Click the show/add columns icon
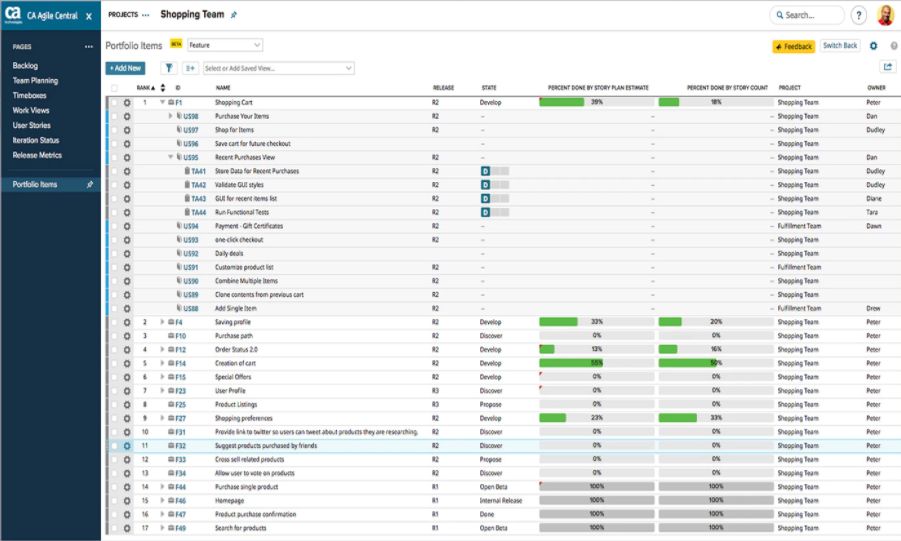 190,68
